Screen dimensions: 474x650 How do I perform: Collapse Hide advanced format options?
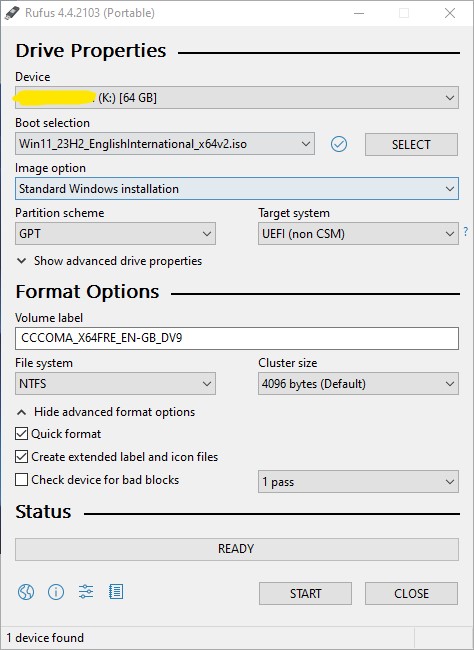point(105,412)
